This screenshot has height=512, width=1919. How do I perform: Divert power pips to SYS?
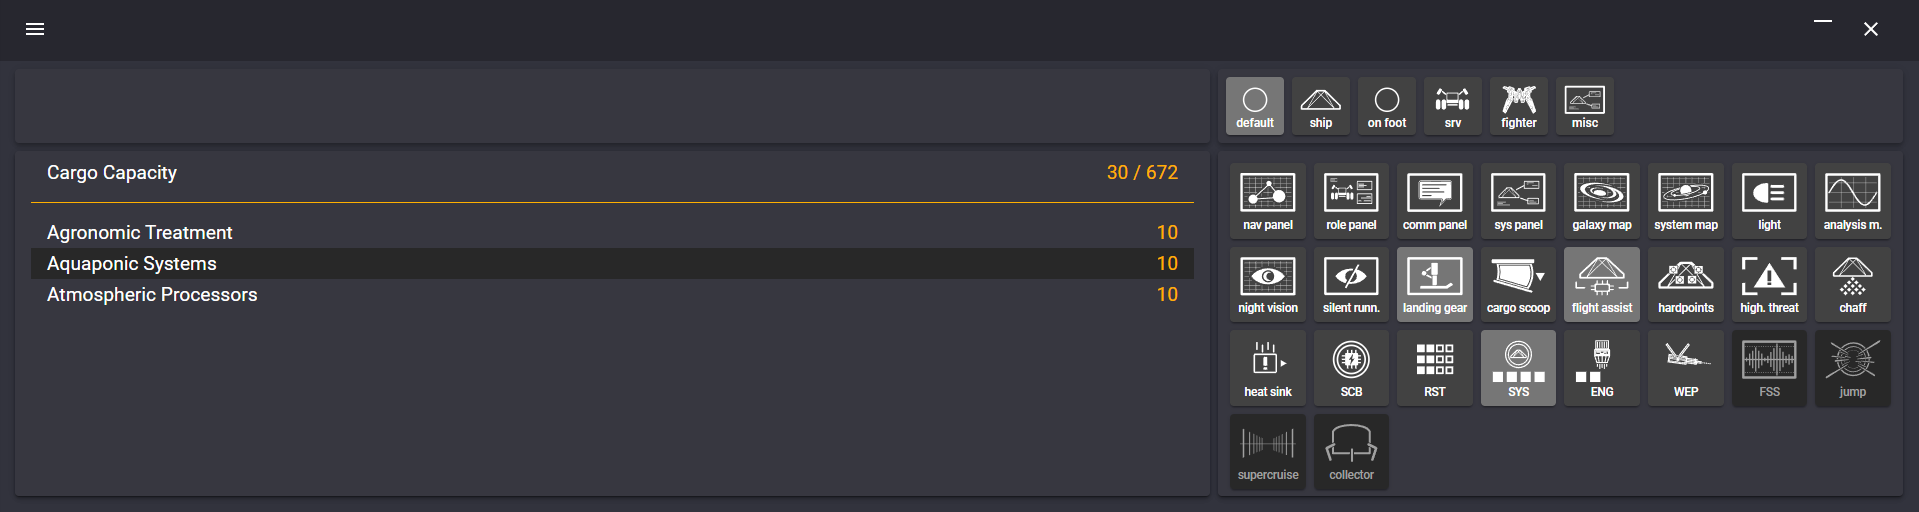(x=1518, y=368)
